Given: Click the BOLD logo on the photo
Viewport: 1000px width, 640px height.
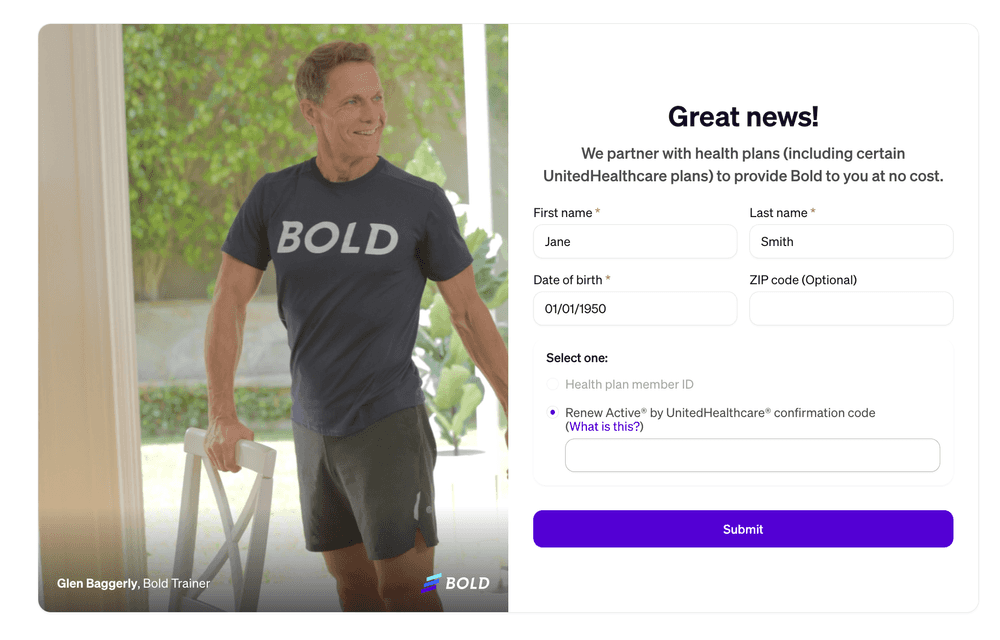Looking at the screenshot, I should [x=455, y=583].
